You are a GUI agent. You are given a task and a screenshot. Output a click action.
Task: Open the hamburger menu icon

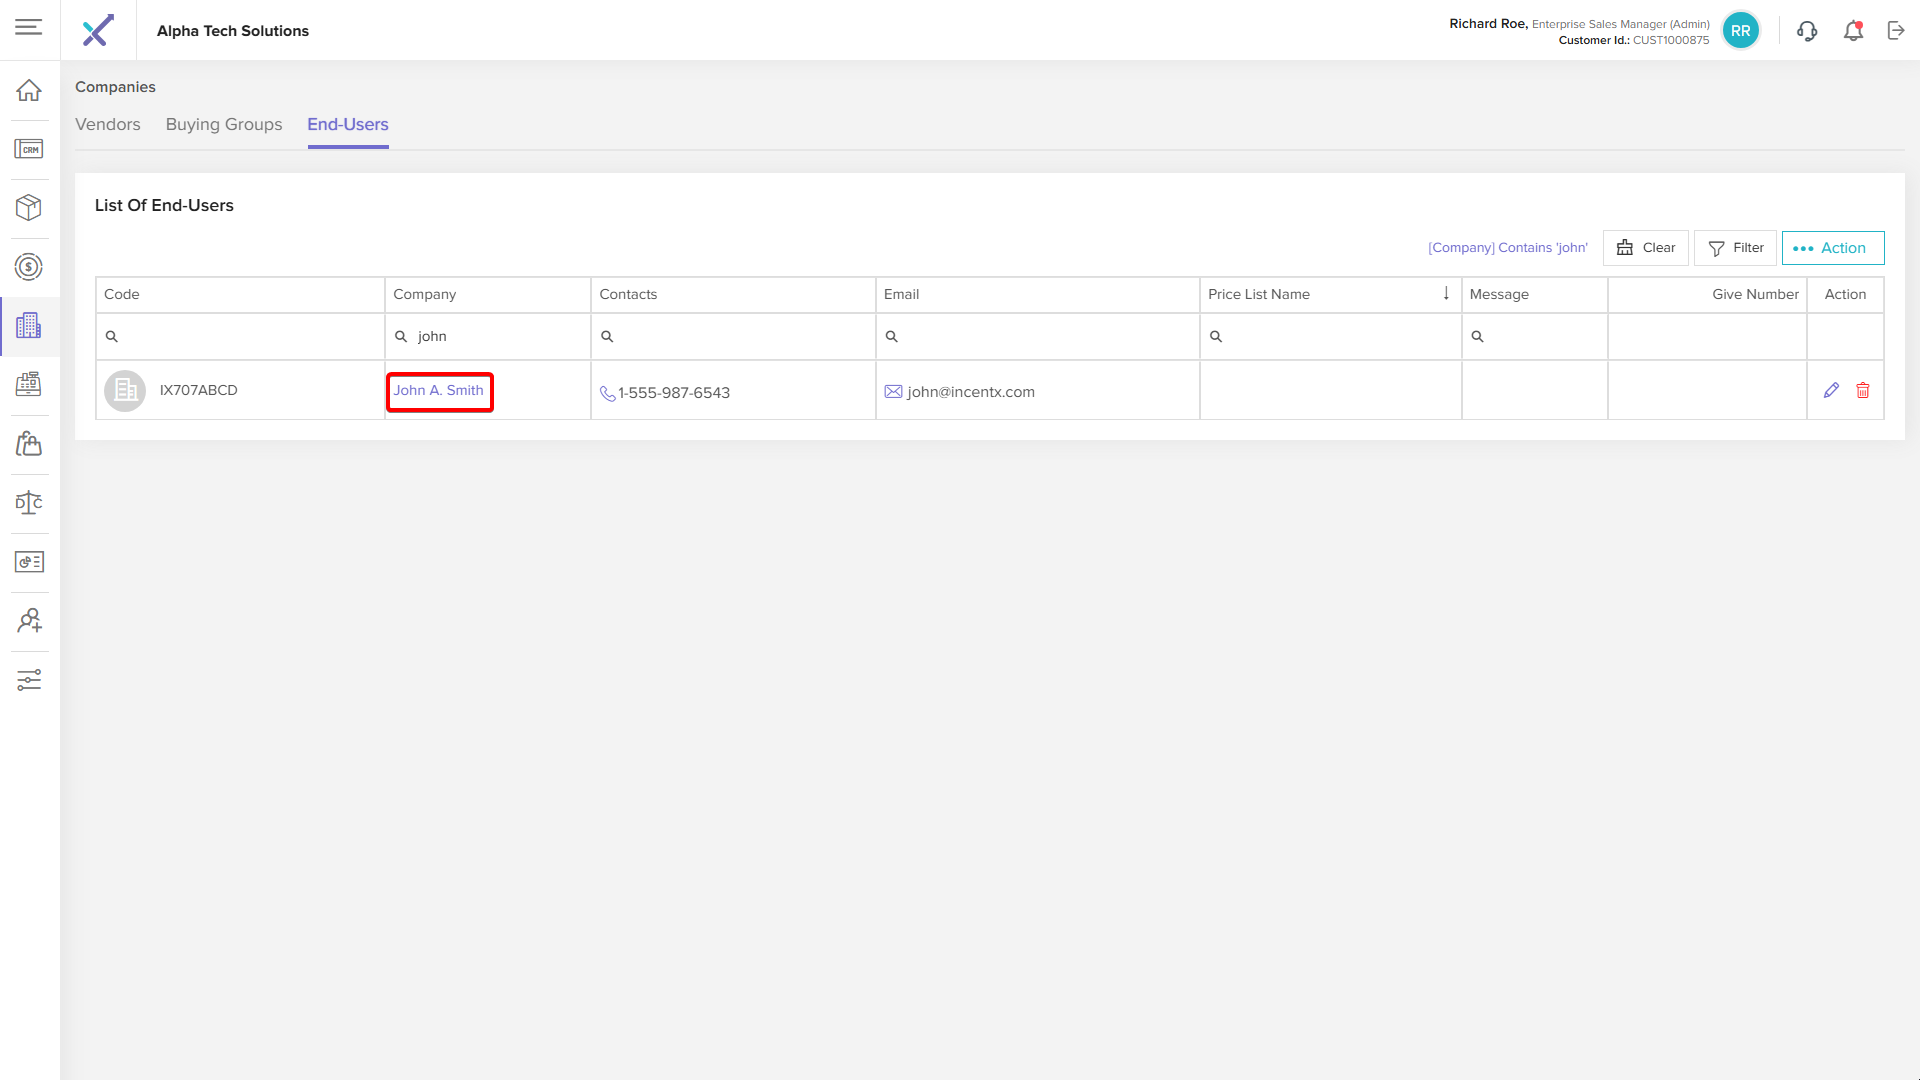coord(29,27)
